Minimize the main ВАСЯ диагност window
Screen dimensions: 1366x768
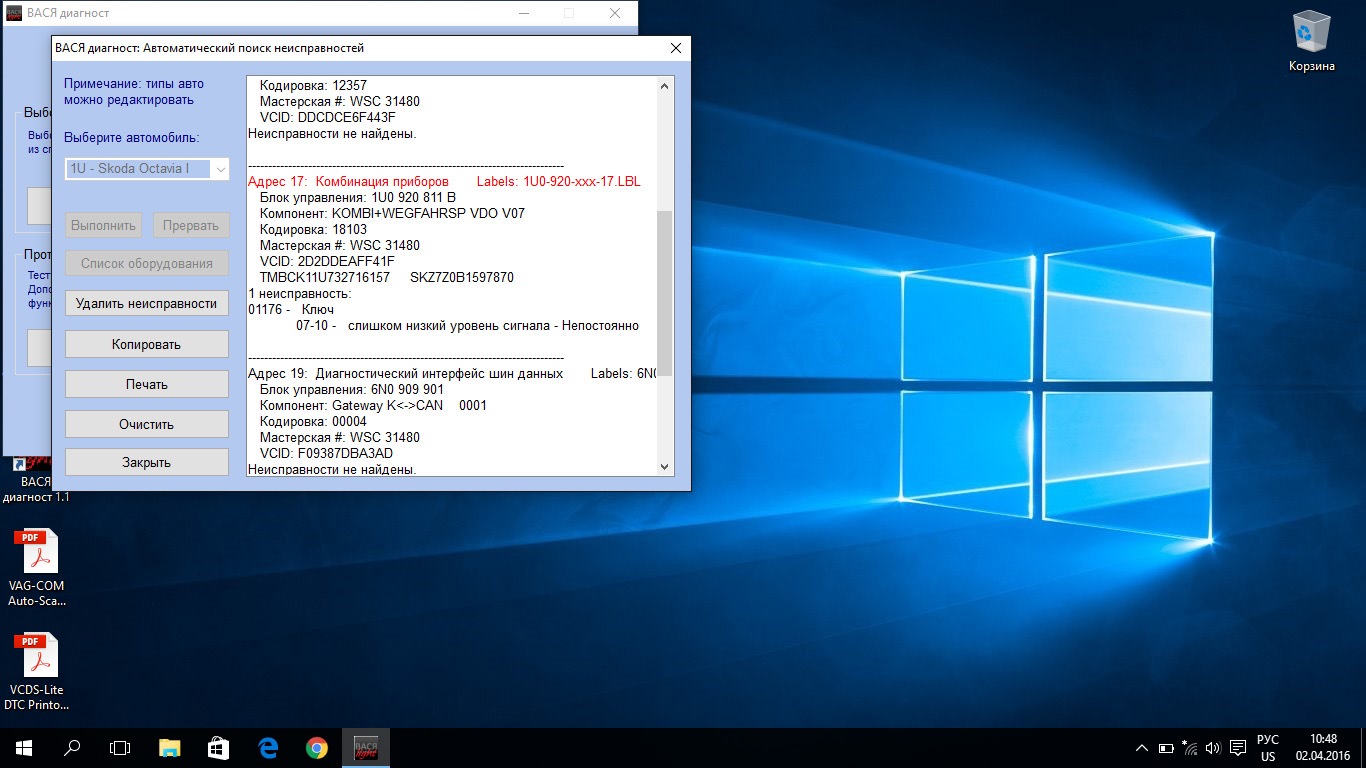[x=524, y=13]
